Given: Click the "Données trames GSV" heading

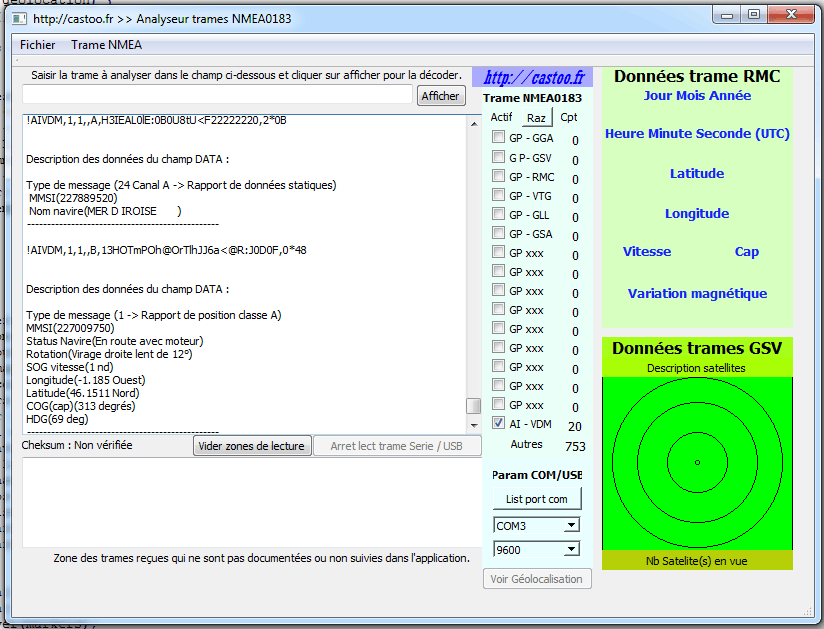Looking at the screenshot, I should (x=697, y=348).
